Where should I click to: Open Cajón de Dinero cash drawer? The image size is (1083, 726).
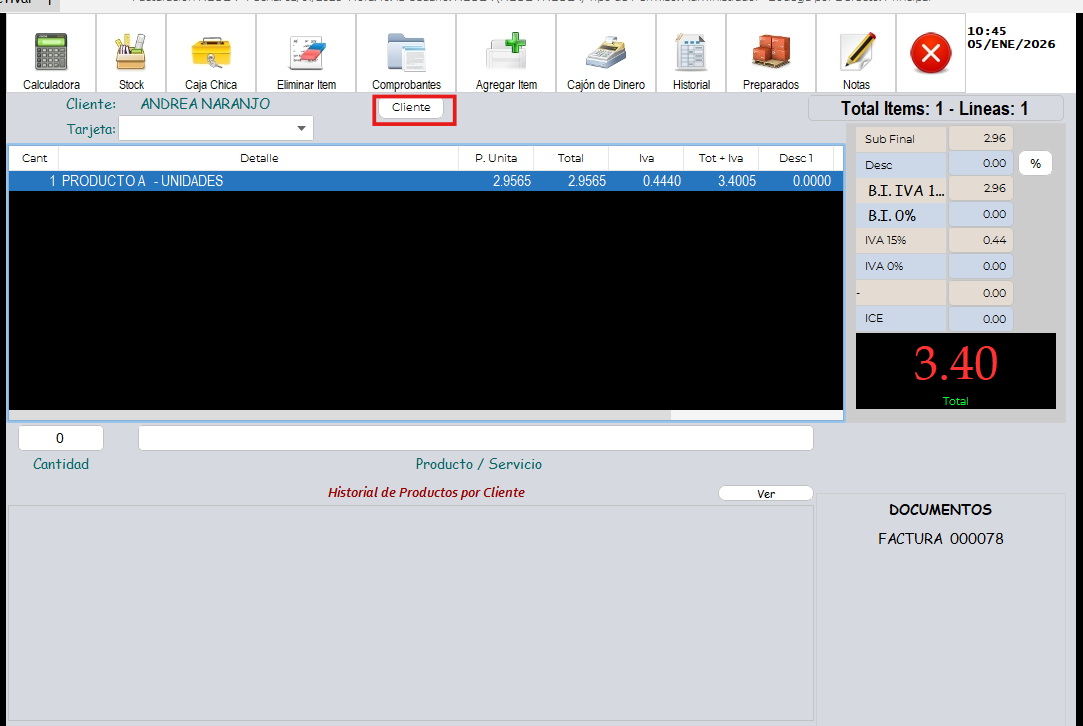click(606, 55)
